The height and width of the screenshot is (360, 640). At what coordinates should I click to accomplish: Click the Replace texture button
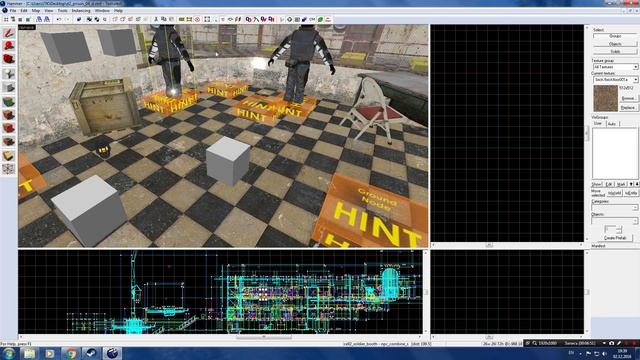628,107
